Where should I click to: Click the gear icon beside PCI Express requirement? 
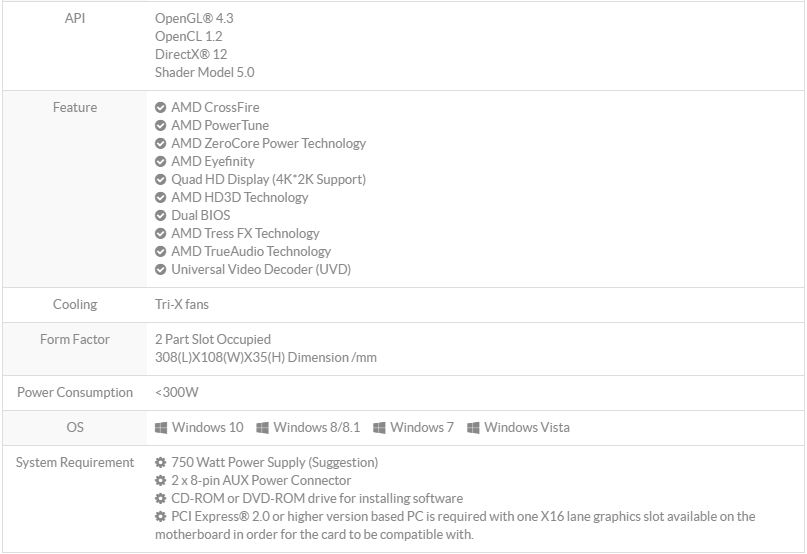pos(161,516)
